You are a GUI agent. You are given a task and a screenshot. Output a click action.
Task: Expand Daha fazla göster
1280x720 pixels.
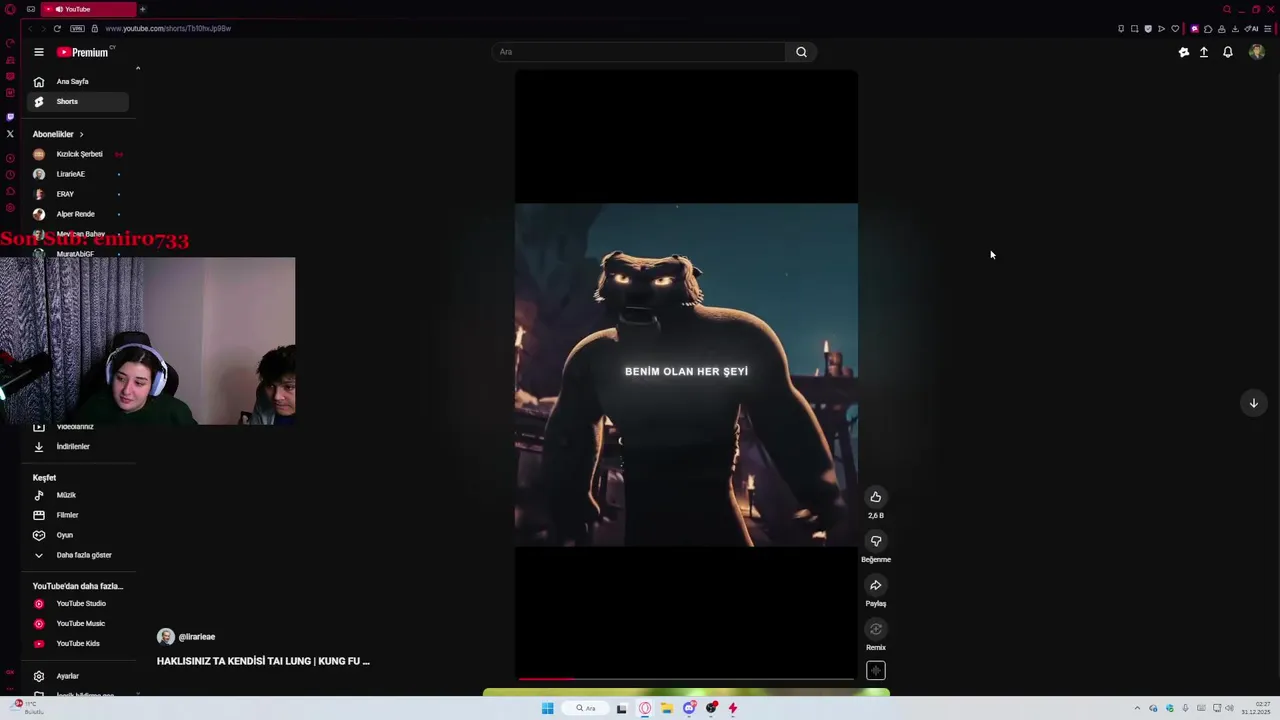(x=78, y=555)
